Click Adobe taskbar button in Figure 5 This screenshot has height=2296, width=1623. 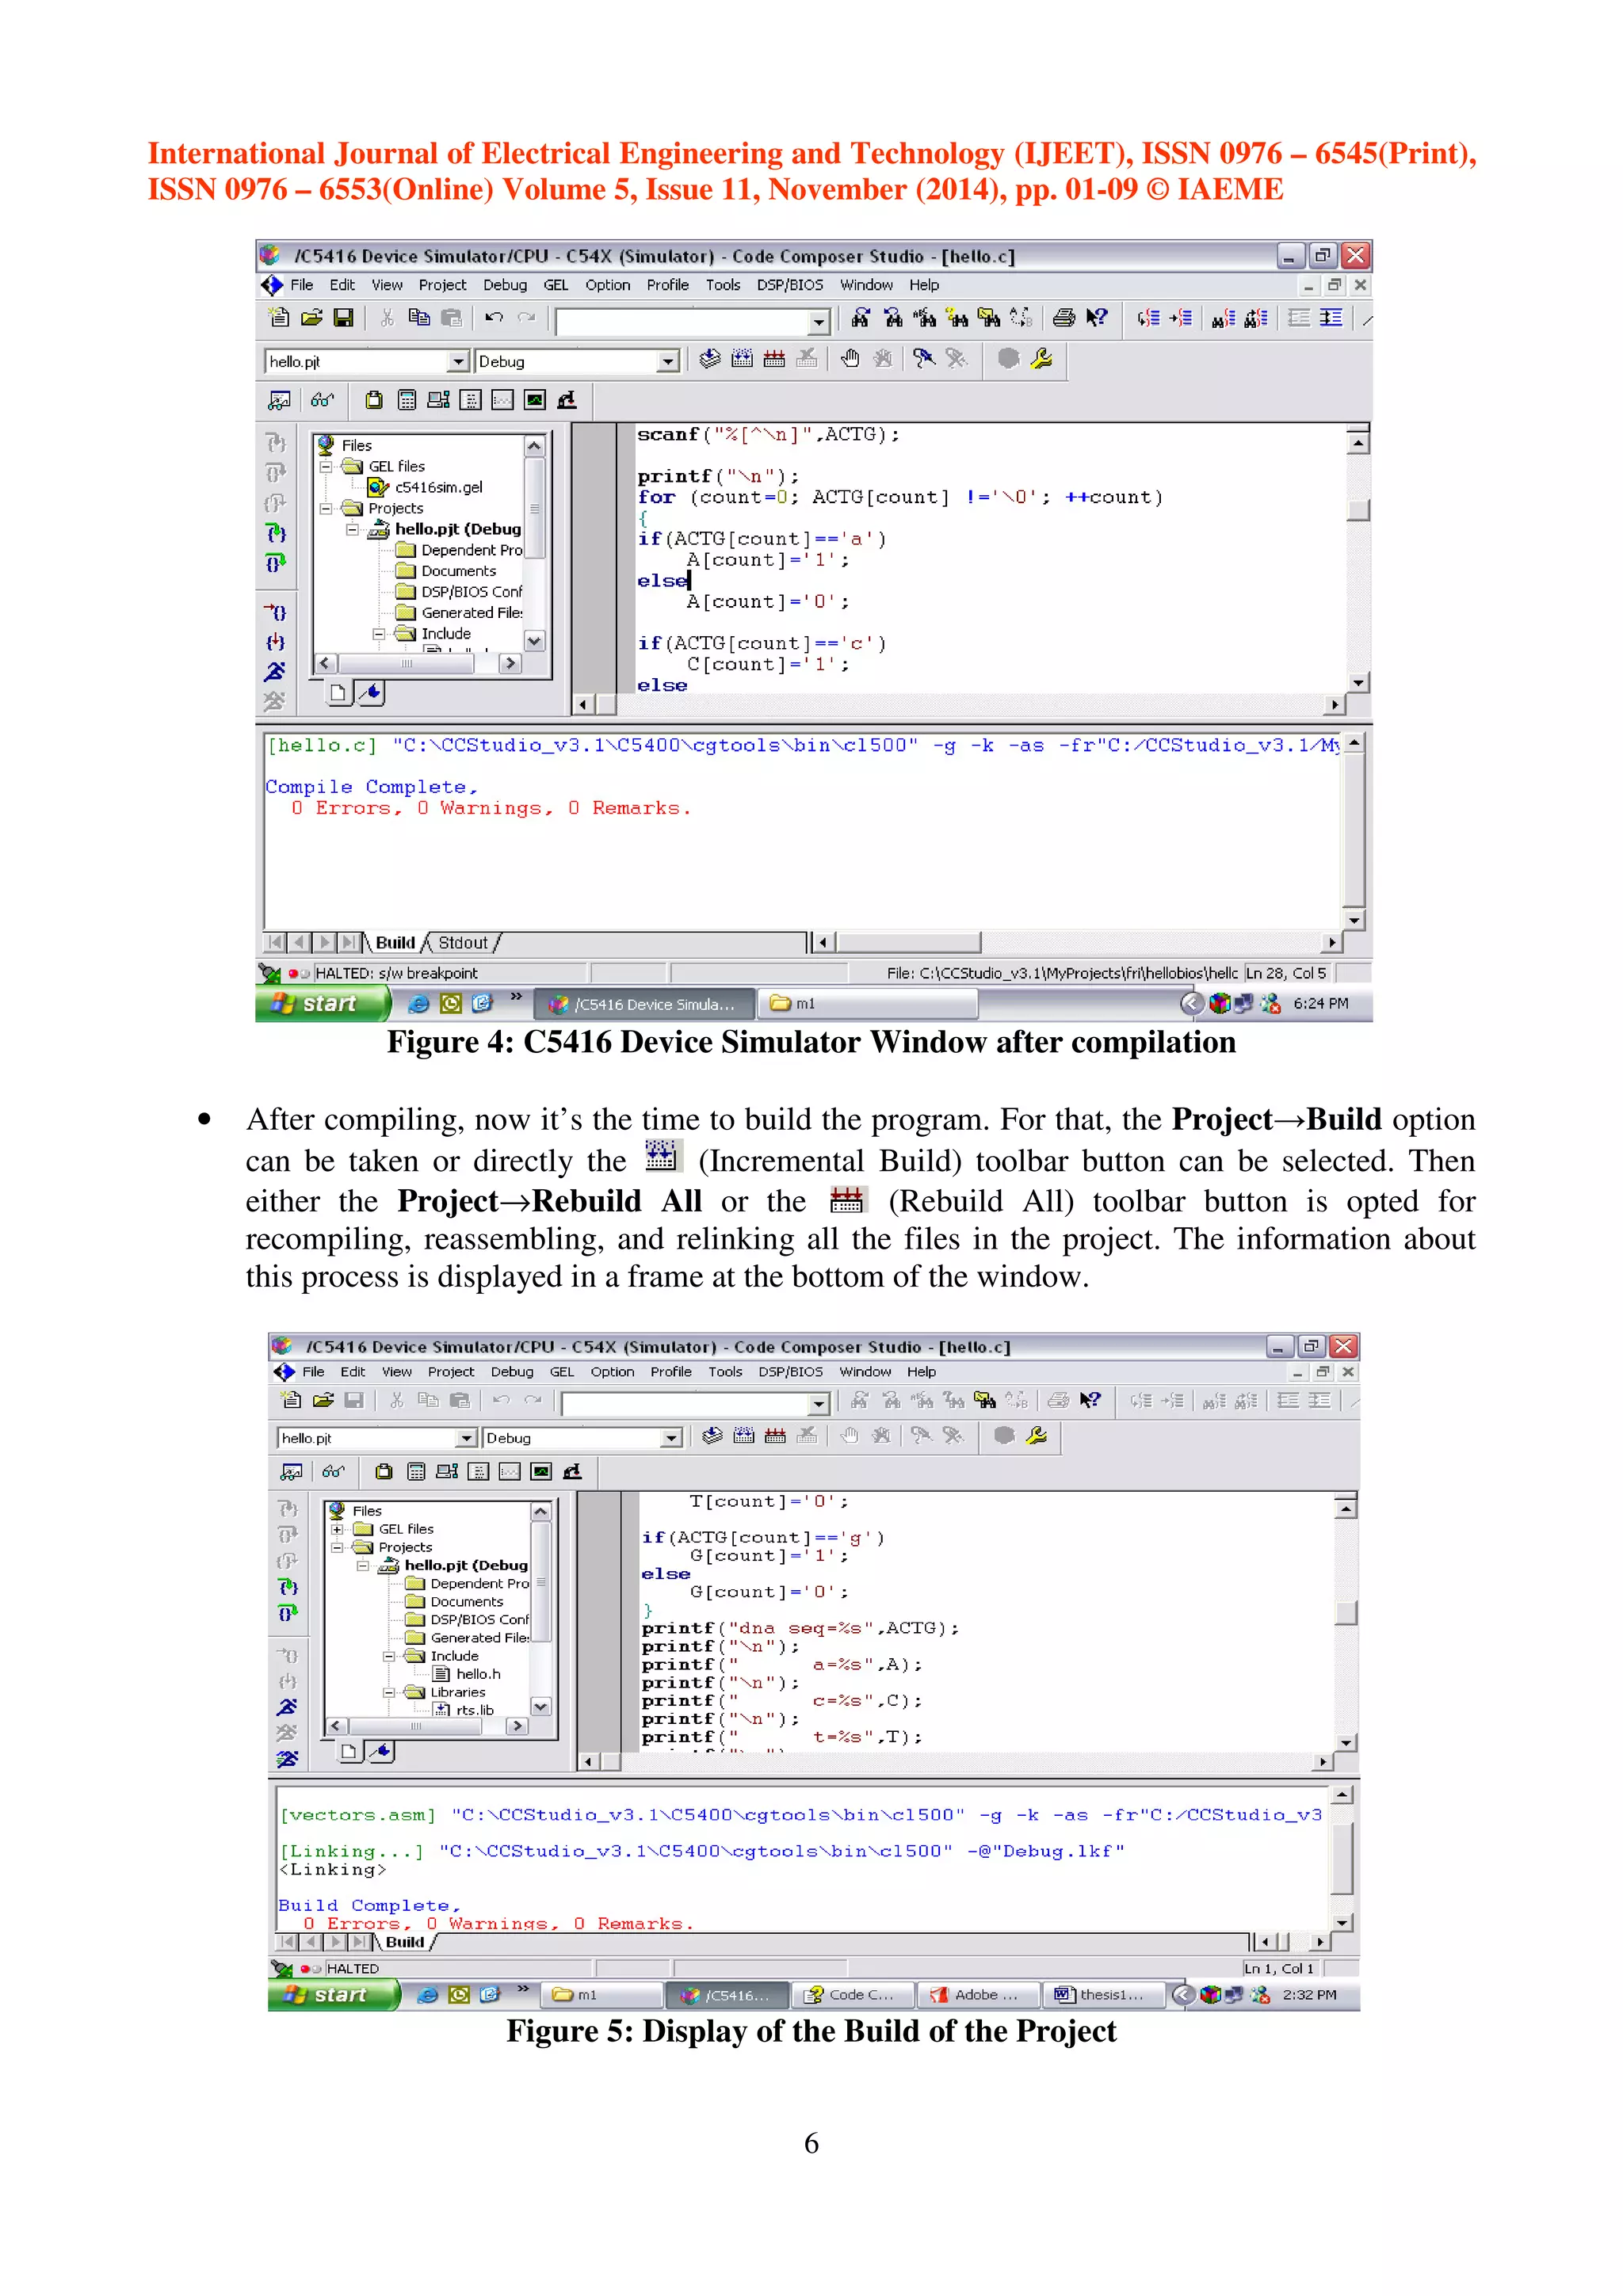pyautogui.click(x=977, y=1995)
